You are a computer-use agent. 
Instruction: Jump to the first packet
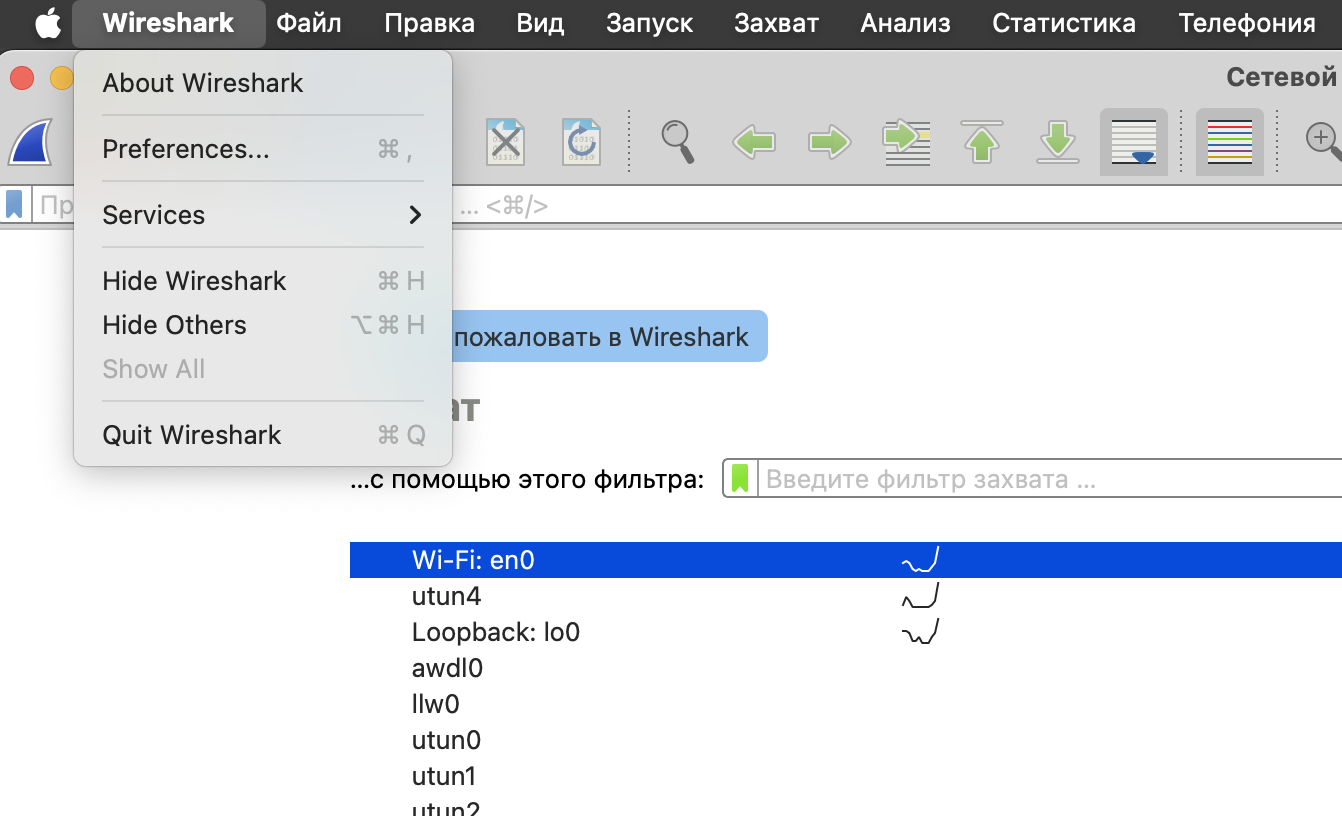click(981, 142)
